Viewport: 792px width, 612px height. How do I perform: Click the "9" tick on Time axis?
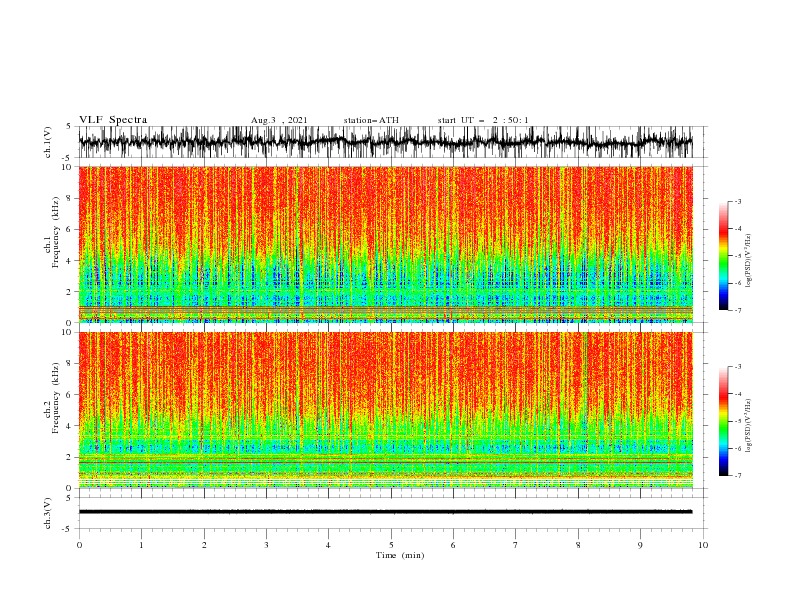point(640,545)
